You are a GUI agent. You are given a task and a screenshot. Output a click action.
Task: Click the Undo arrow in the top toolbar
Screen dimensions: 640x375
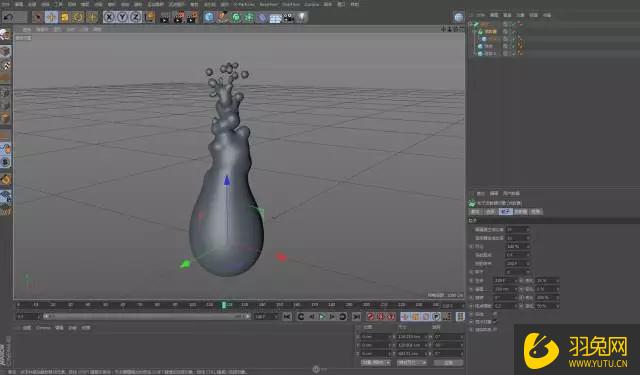coord(9,17)
